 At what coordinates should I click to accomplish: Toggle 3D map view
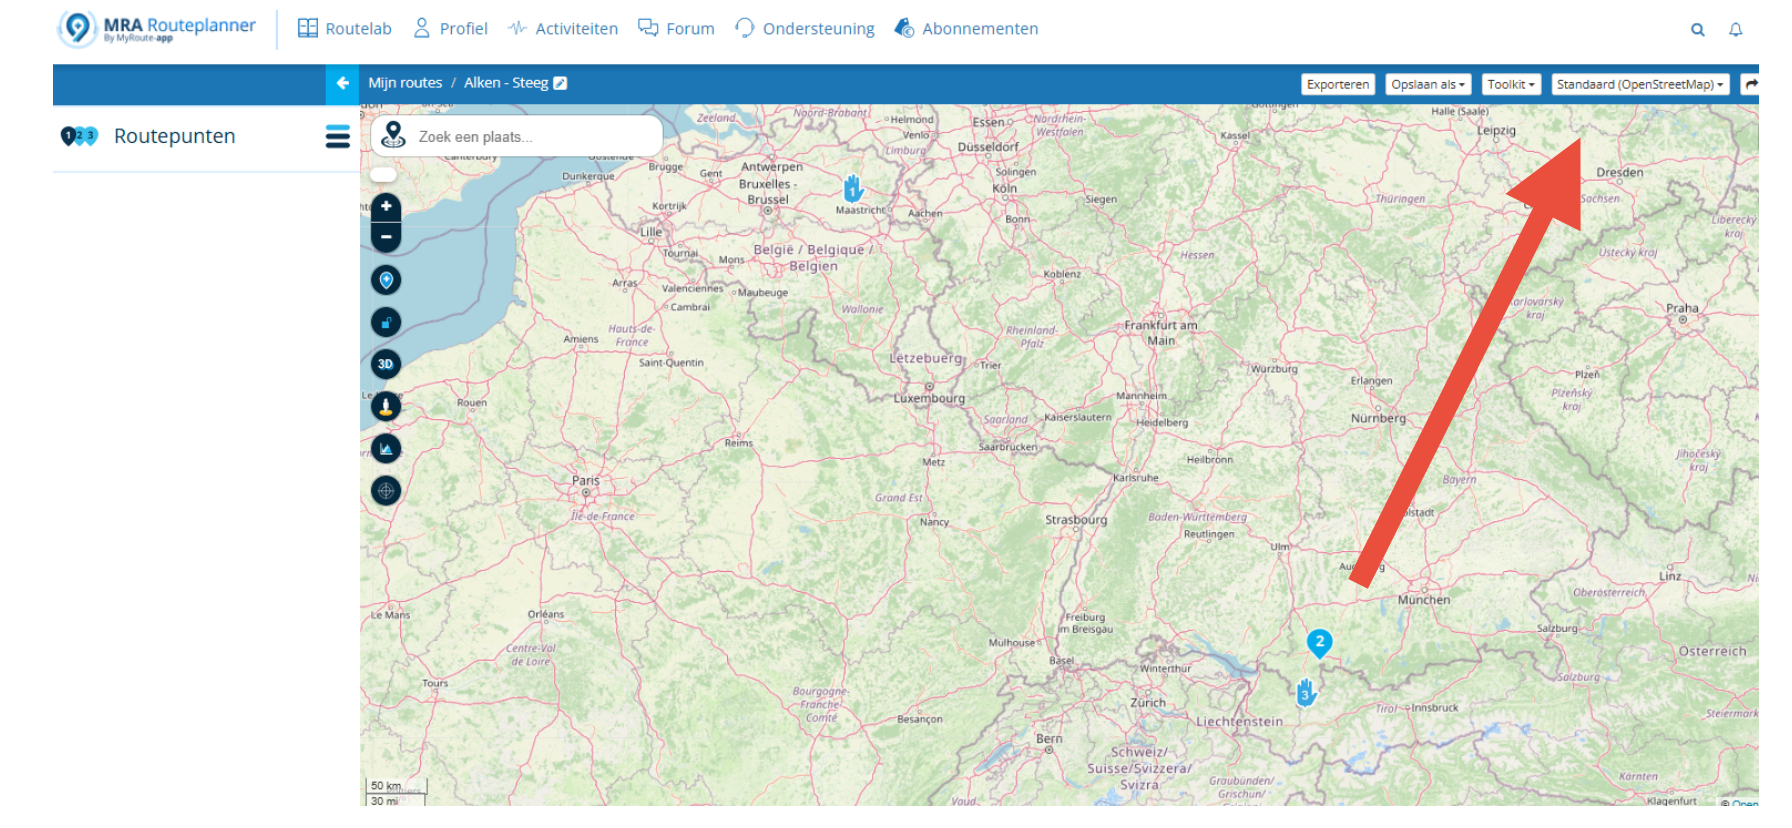click(x=386, y=364)
